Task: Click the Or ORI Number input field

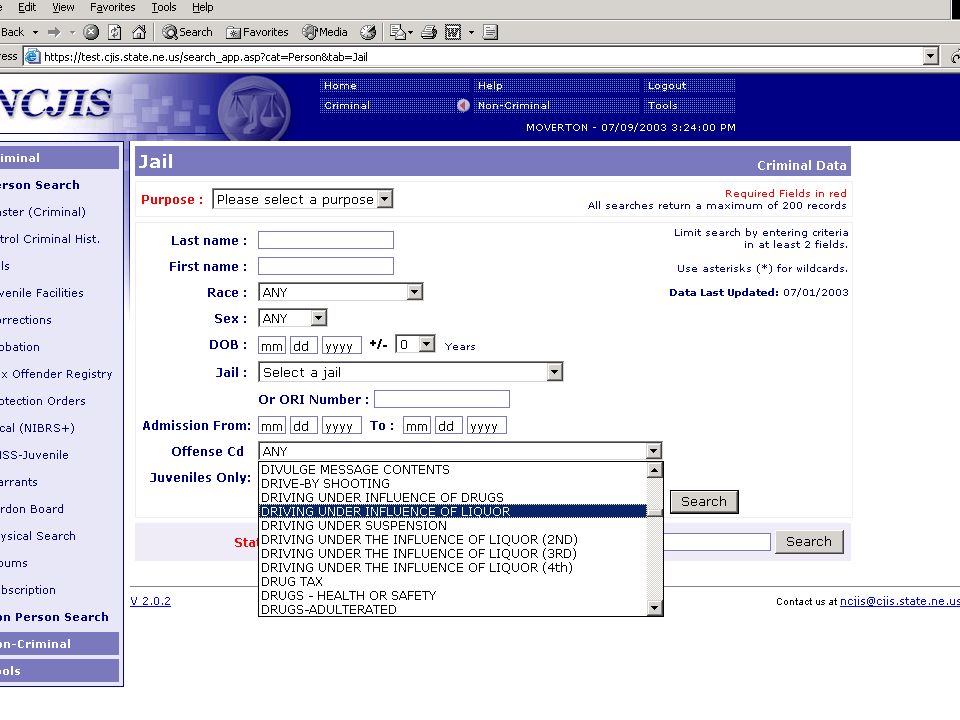Action: pyautogui.click(x=441, y=399)
